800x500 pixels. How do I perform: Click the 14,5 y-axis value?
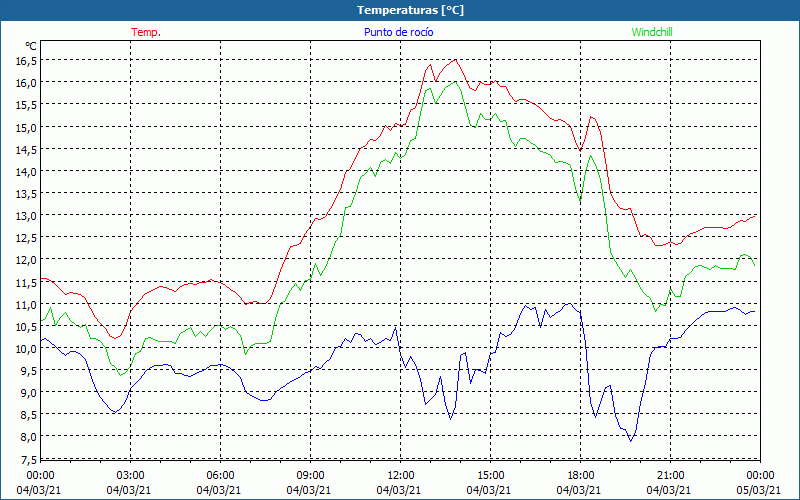point(26,149)
